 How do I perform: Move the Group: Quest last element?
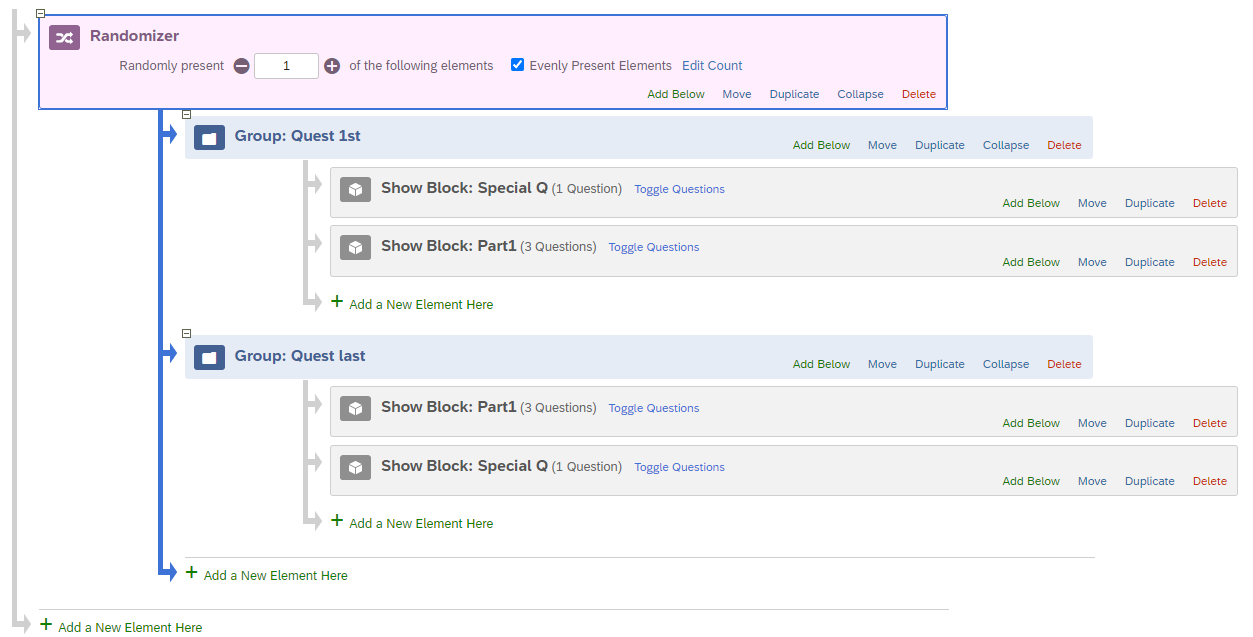(x=882, y=364)
